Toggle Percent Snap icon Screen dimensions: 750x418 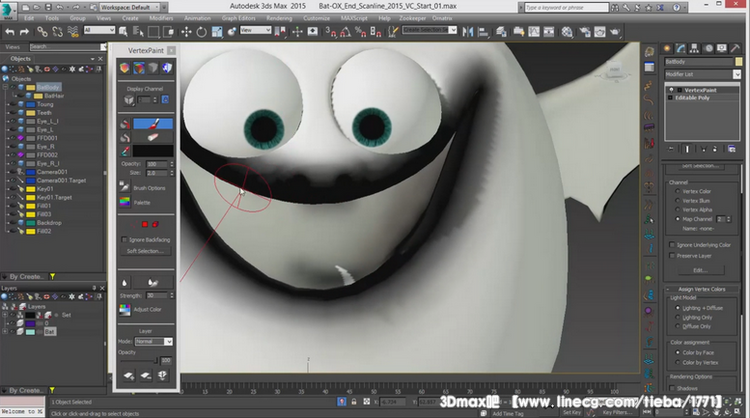tap(361, 32)
